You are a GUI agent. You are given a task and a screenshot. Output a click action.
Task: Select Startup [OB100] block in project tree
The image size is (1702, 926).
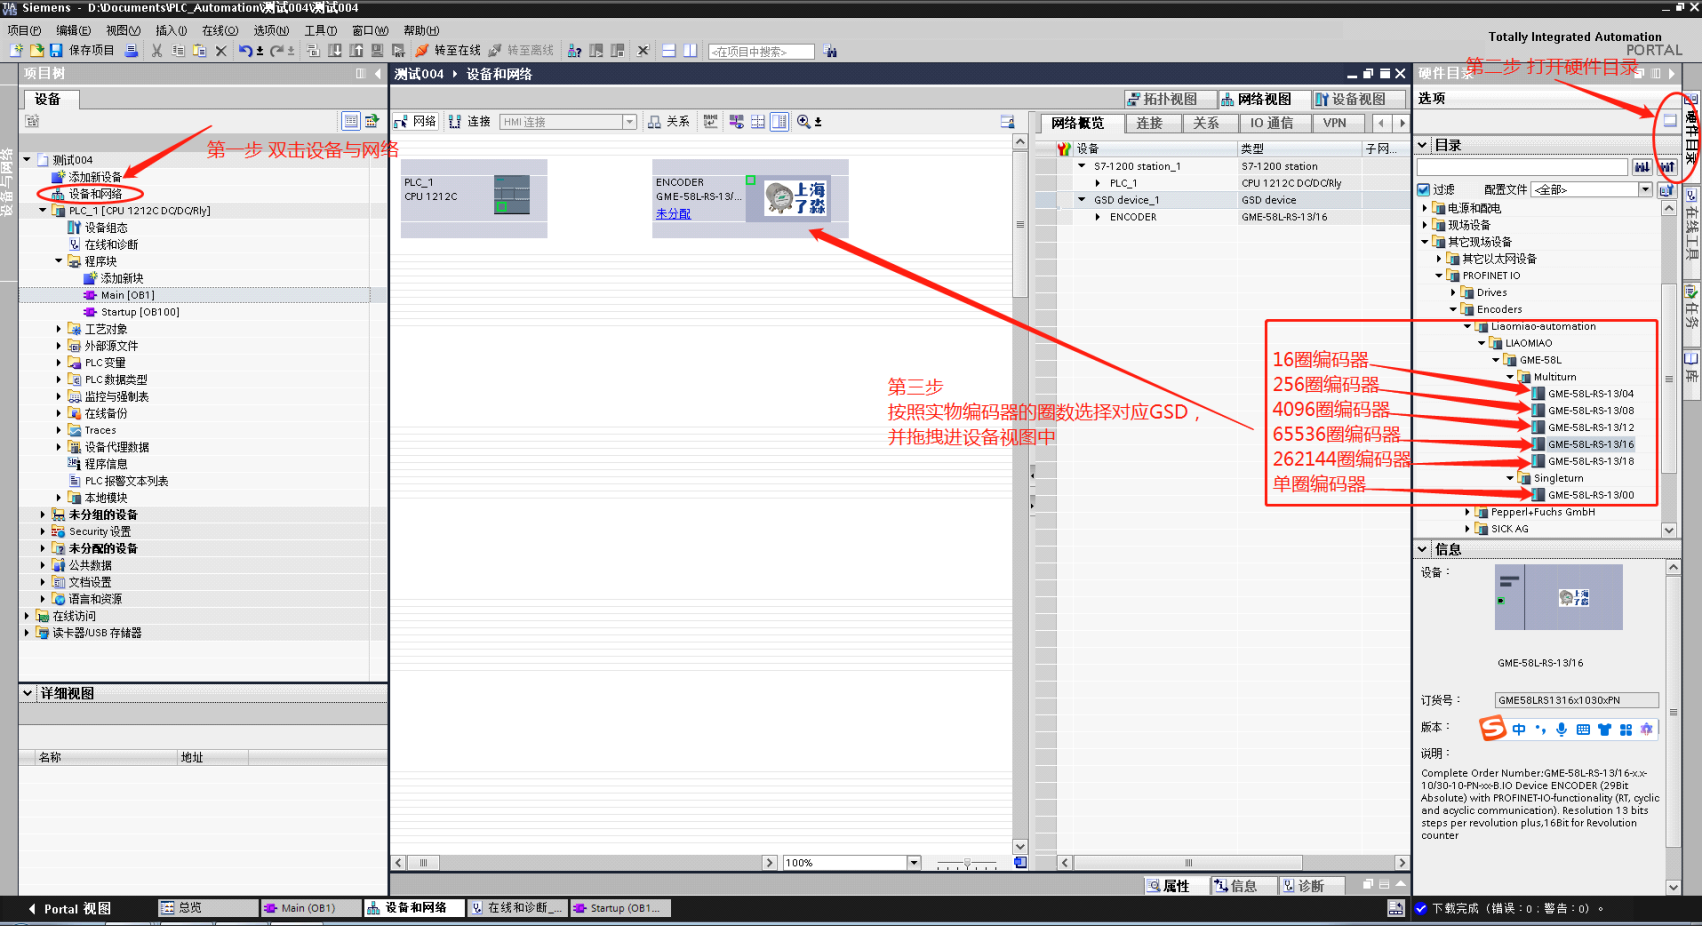point(139,312)
